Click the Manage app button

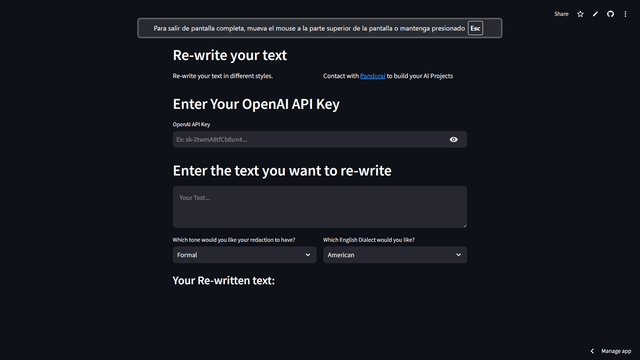611,351
